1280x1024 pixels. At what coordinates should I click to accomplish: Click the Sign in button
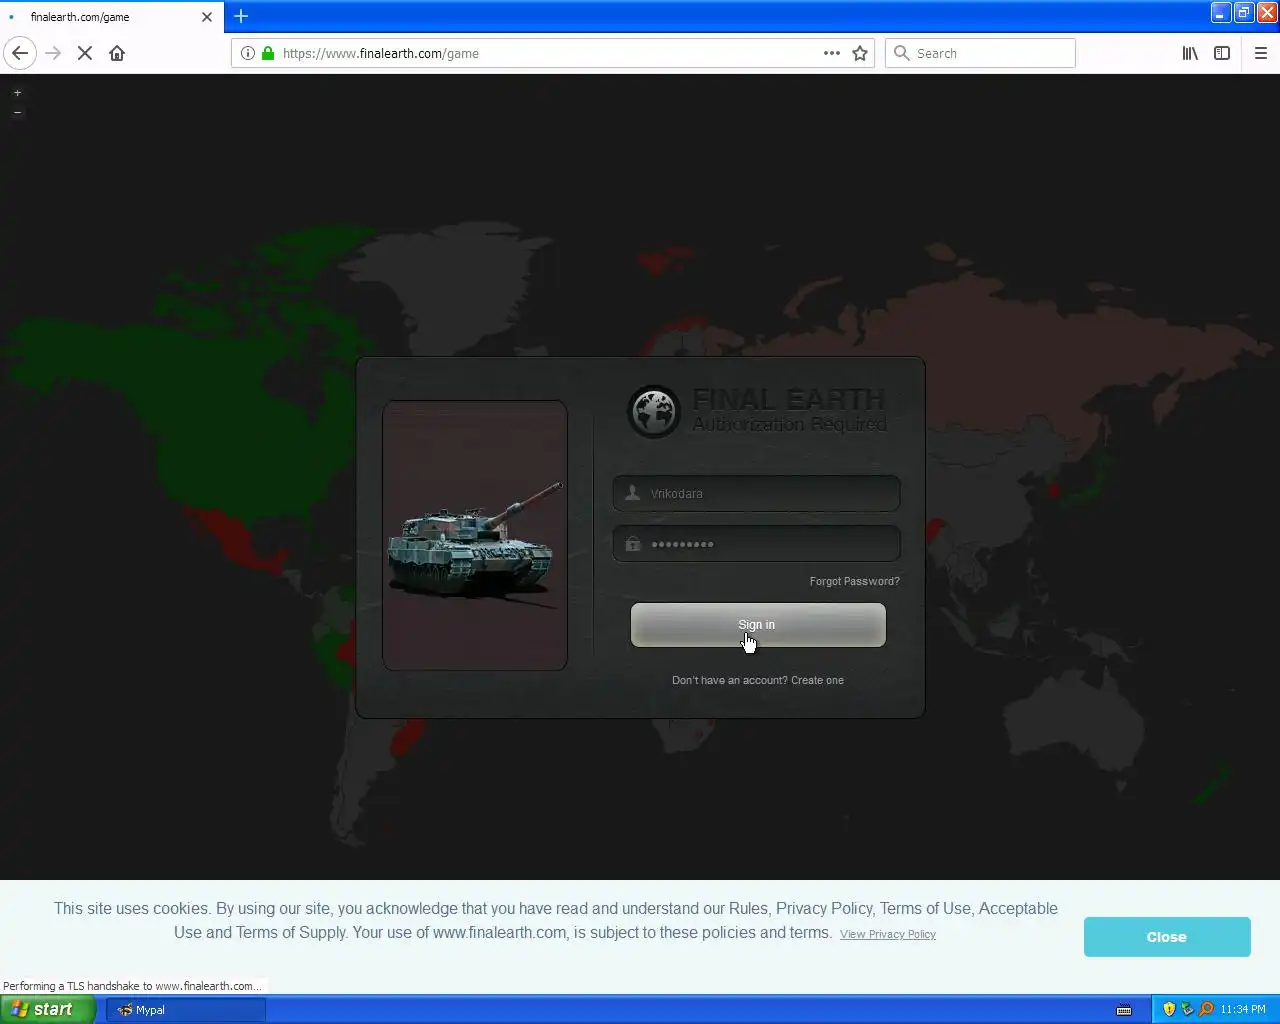click(x=758, y=625)
